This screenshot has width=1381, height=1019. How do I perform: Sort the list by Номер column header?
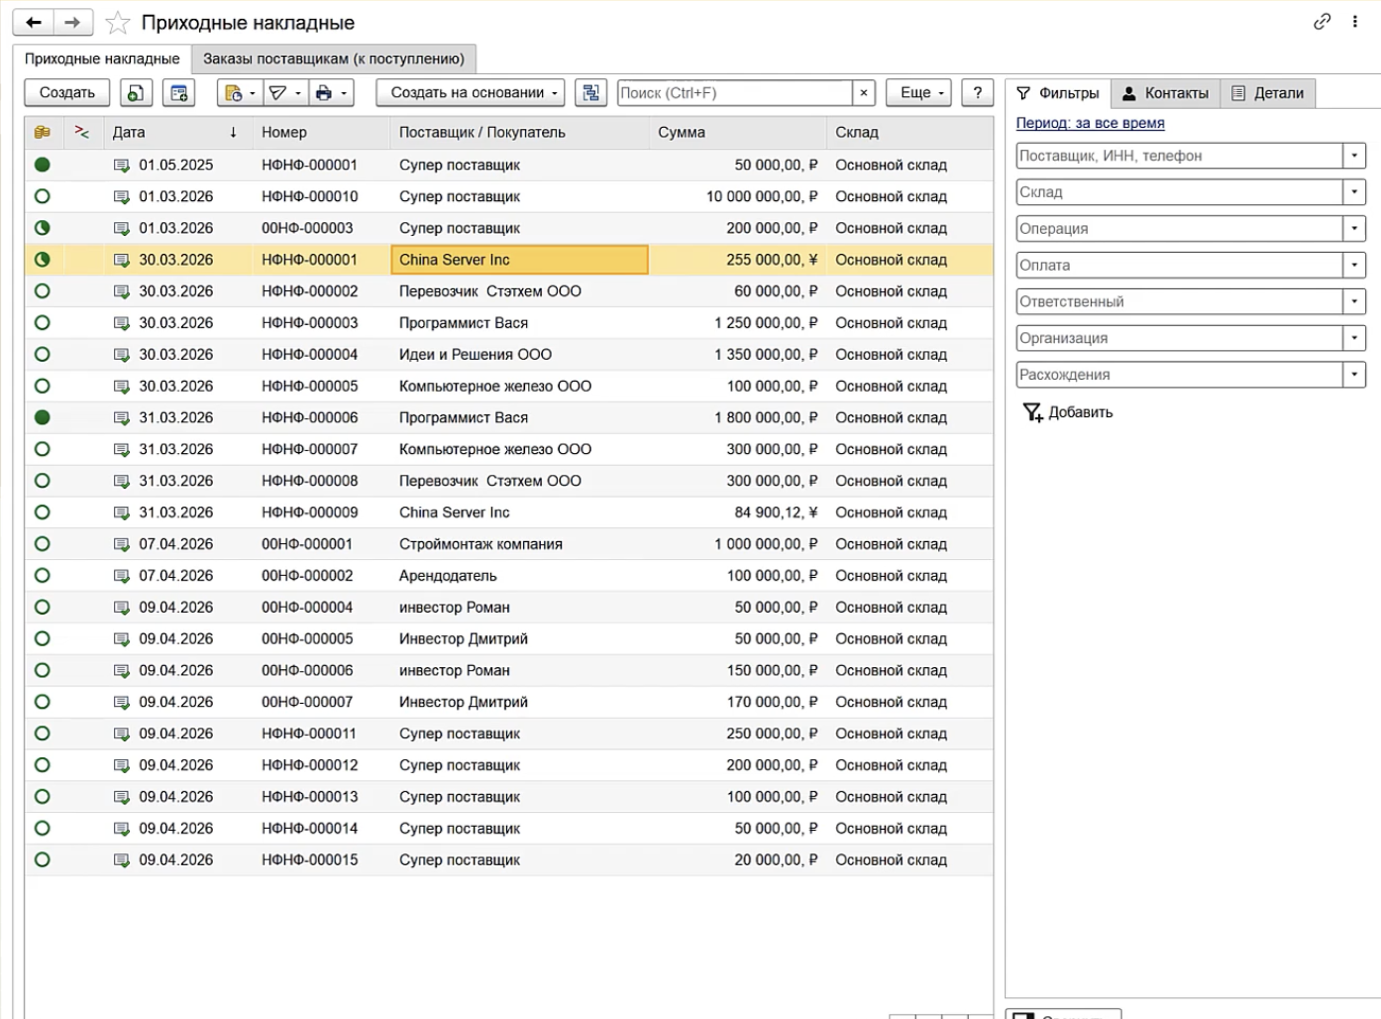tap(321, 132)
